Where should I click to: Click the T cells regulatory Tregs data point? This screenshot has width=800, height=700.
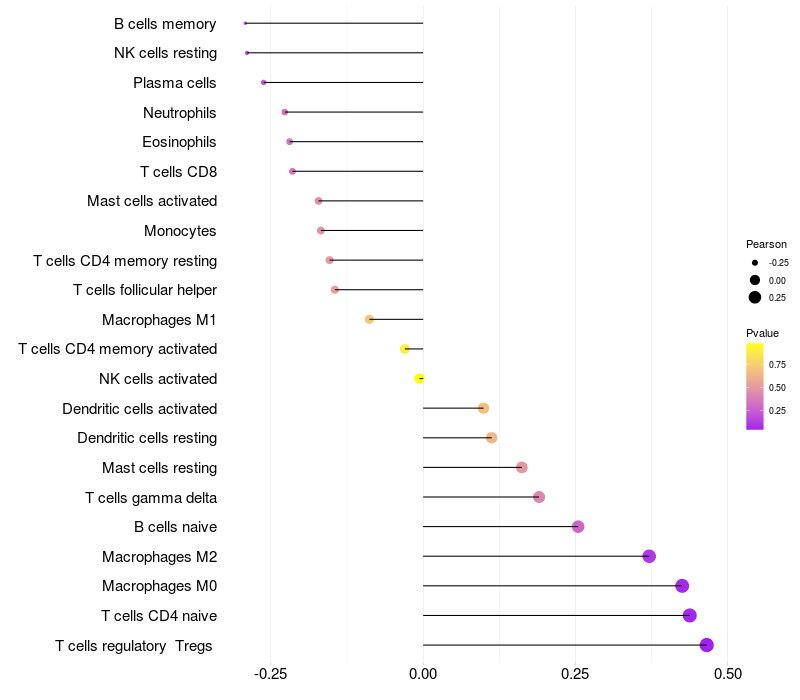(x=707, y=645)
